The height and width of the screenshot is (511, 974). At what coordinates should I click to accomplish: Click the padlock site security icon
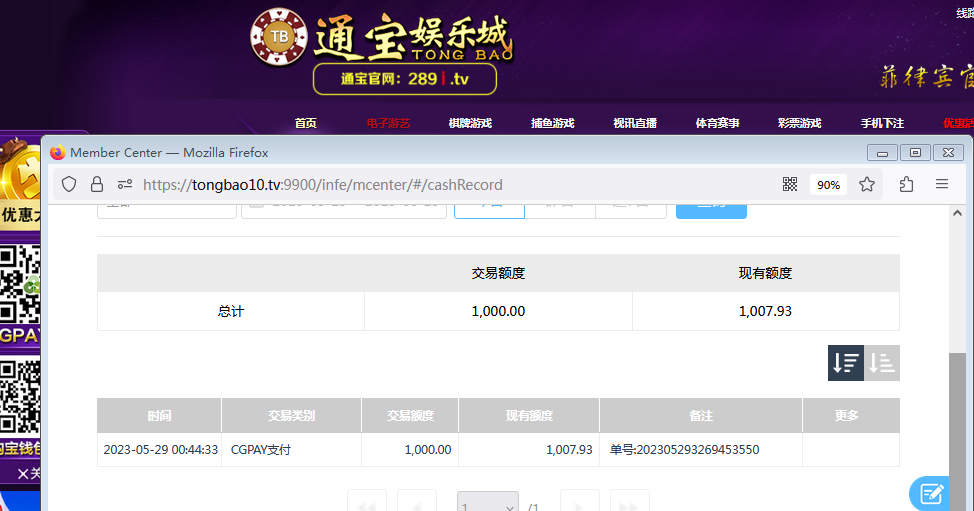pos(97,184)
